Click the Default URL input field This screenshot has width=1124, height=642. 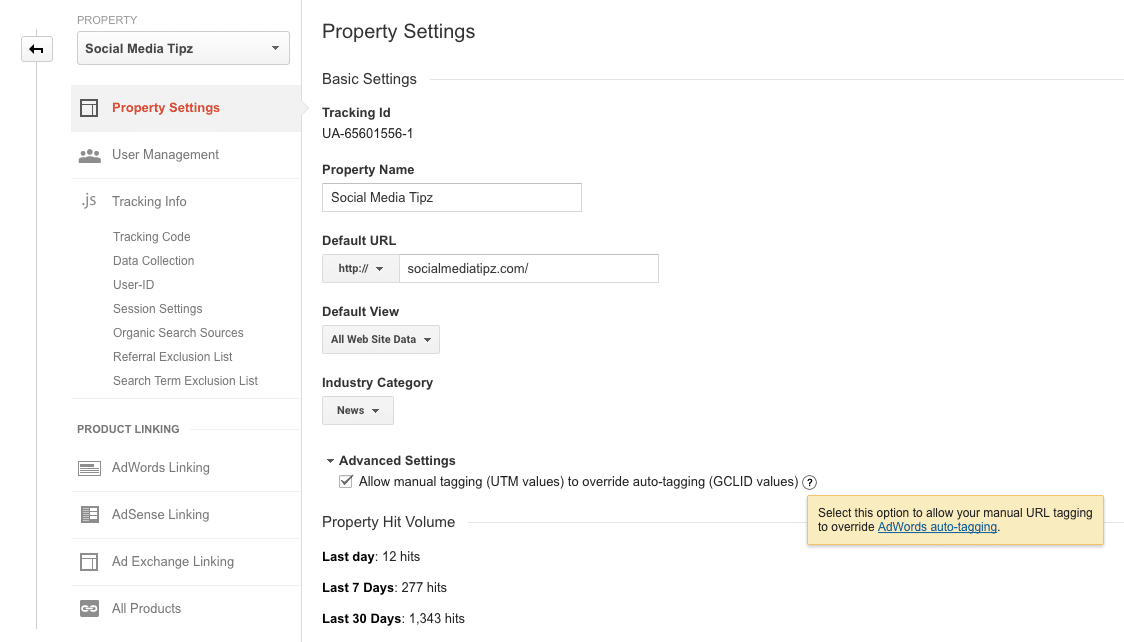[x=529, y=269]
